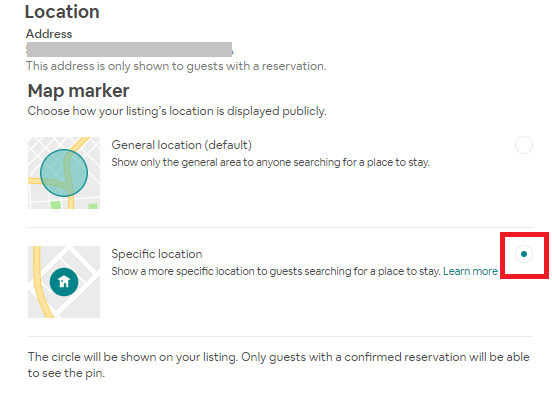Click the house pin icon on map

click(64, 282)
